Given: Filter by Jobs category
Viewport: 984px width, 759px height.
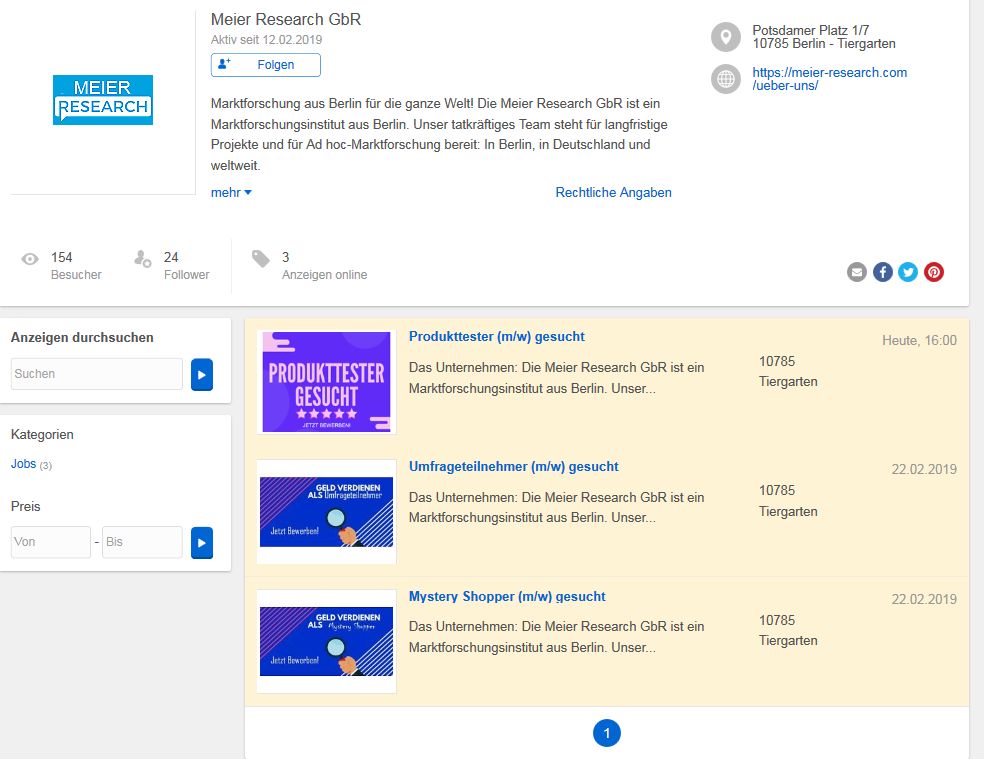Looking at the screenshot, I should click(23, 464).
